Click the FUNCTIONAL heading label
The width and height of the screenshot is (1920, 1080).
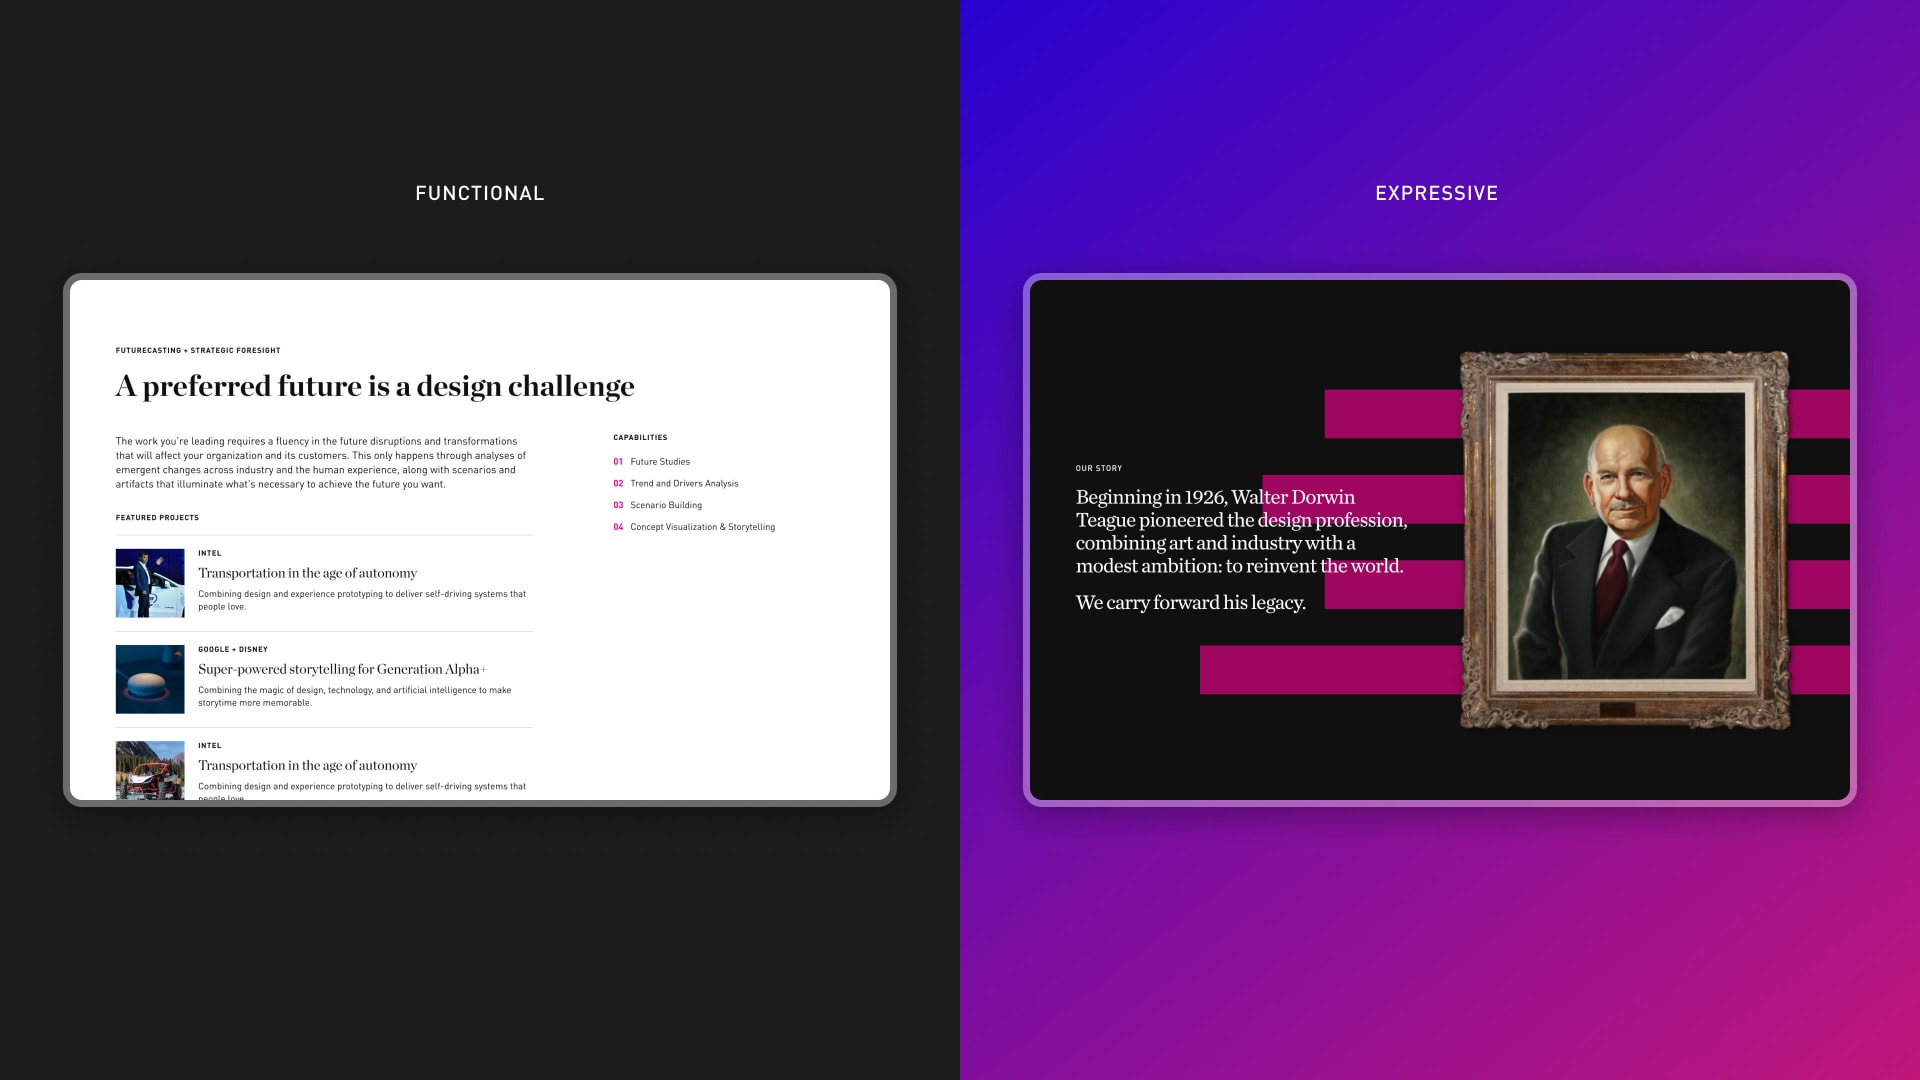480,193
